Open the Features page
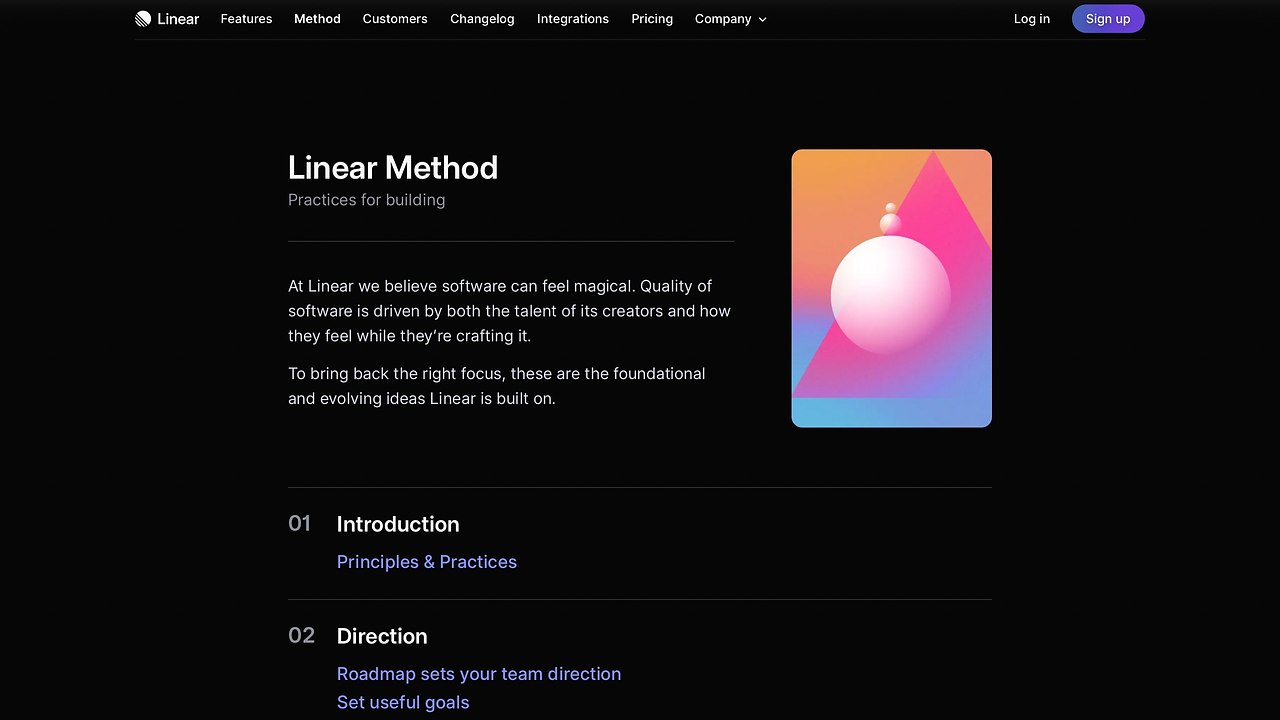Viewport: 1280px width, 720px height. [x=246, y=19]
